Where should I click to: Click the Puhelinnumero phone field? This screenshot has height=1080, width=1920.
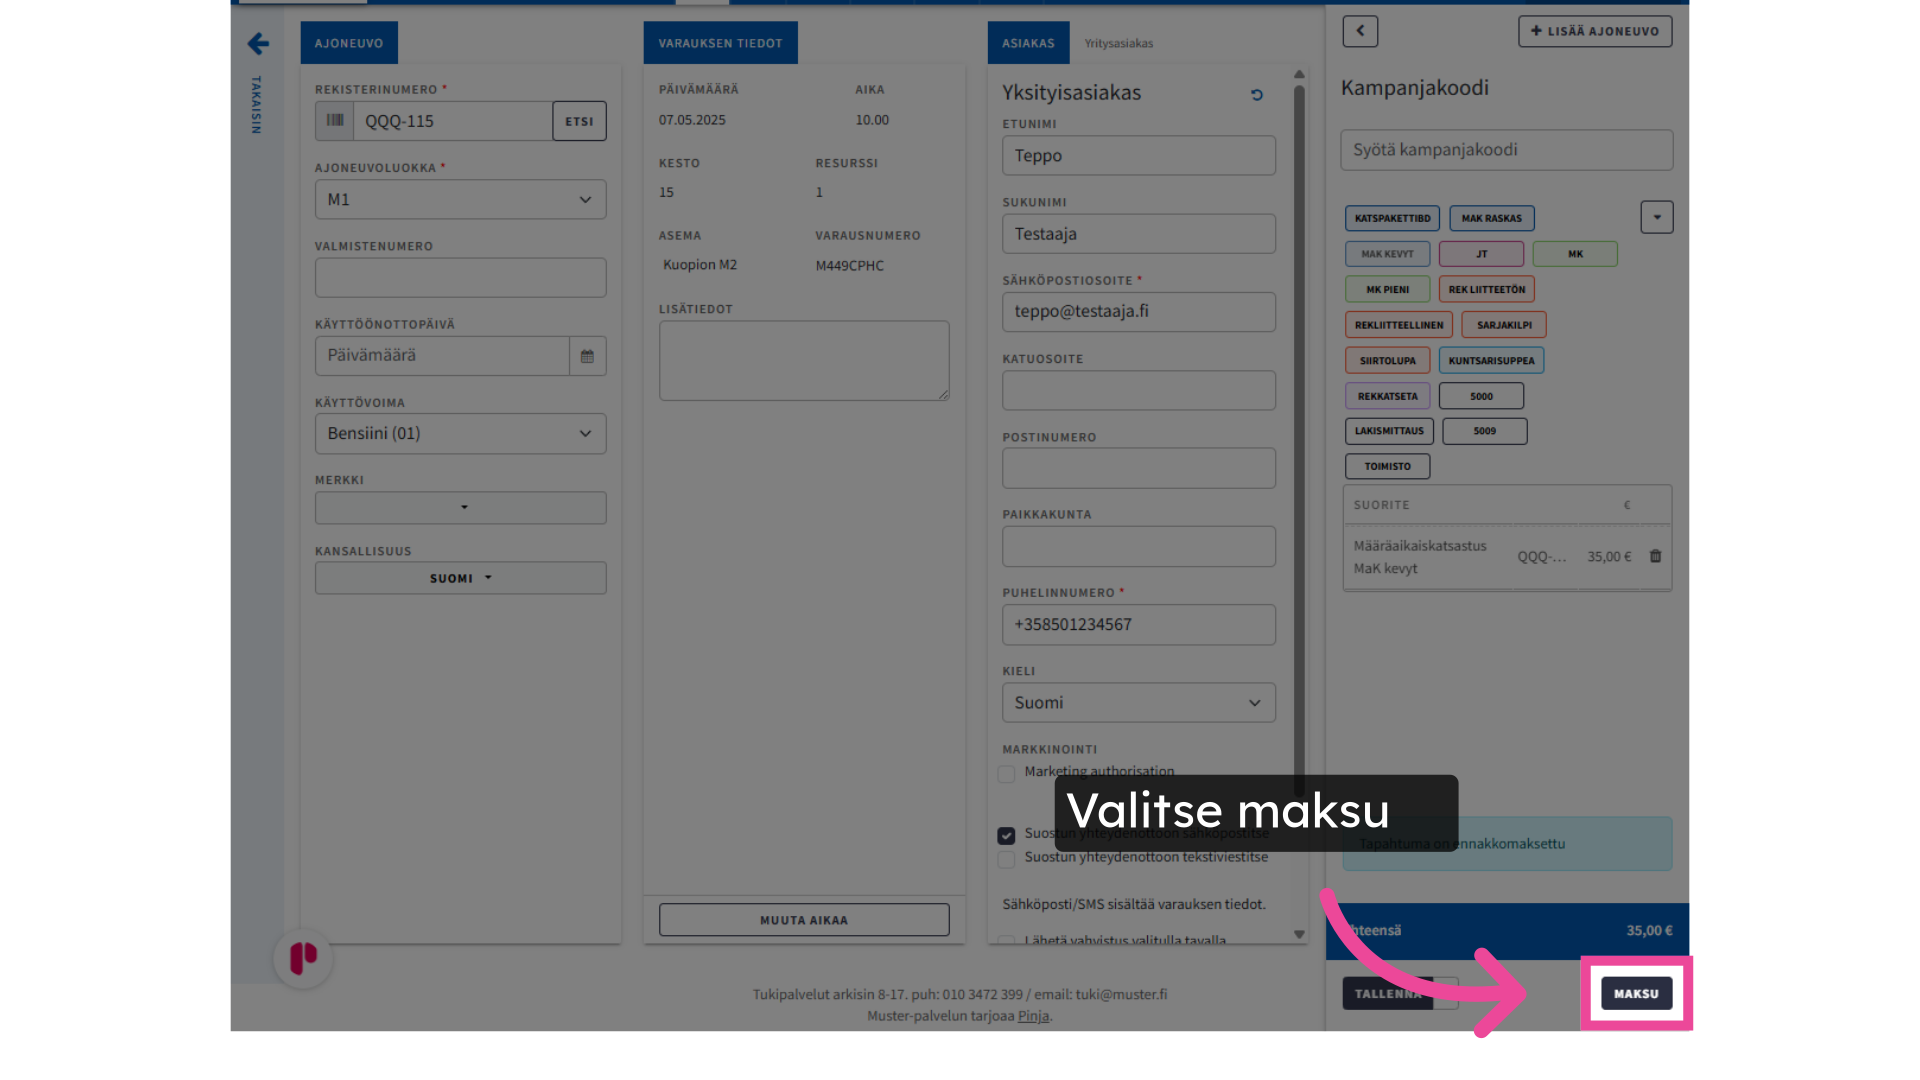click(1138, 625)
